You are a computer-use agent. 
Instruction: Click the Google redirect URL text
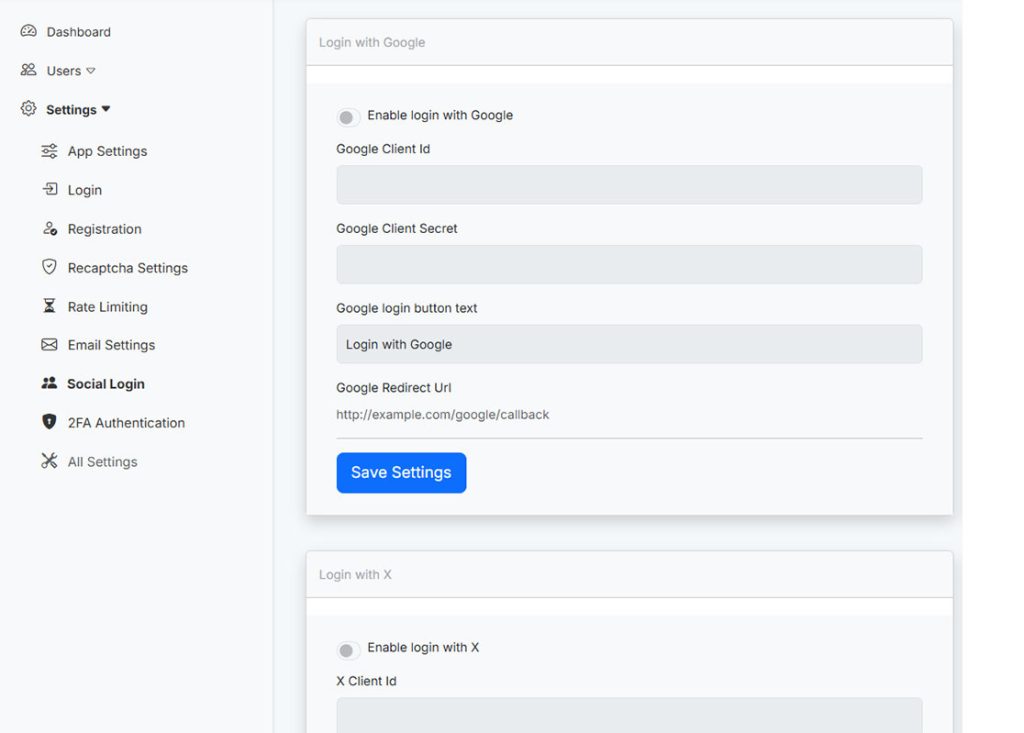tap(442, 414)
